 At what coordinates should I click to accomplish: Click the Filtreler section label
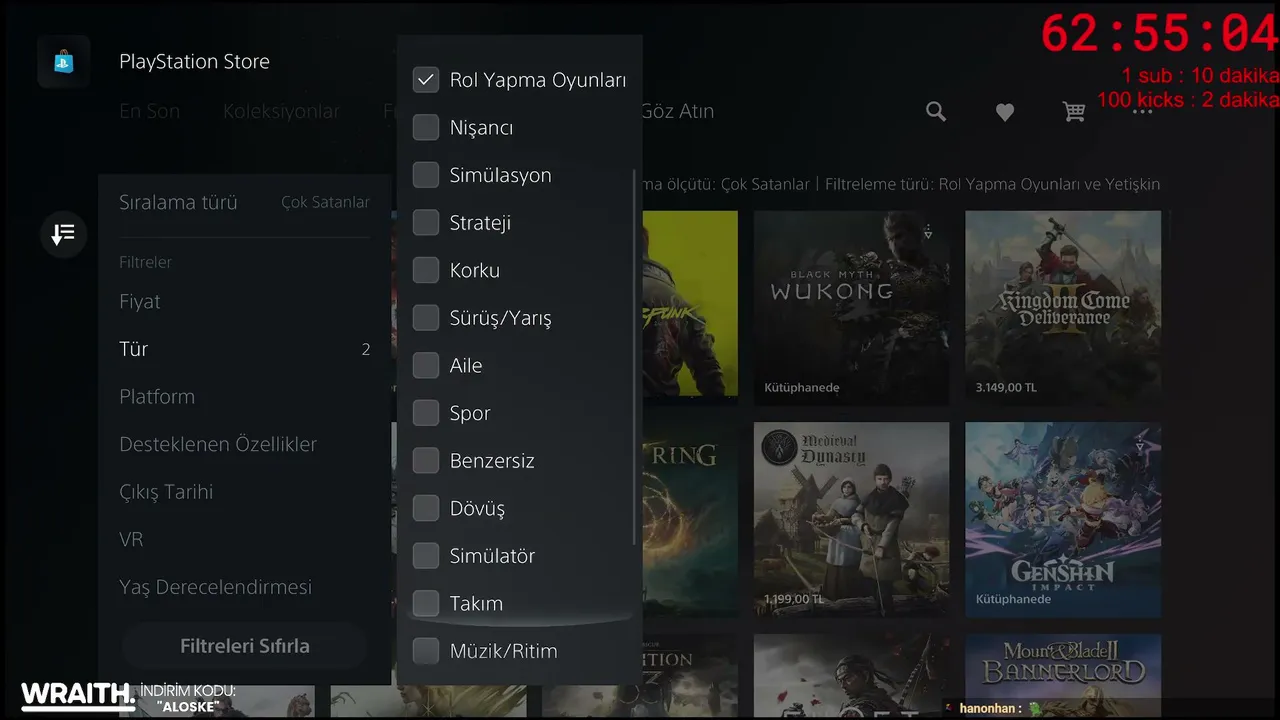tap(145, 262)
